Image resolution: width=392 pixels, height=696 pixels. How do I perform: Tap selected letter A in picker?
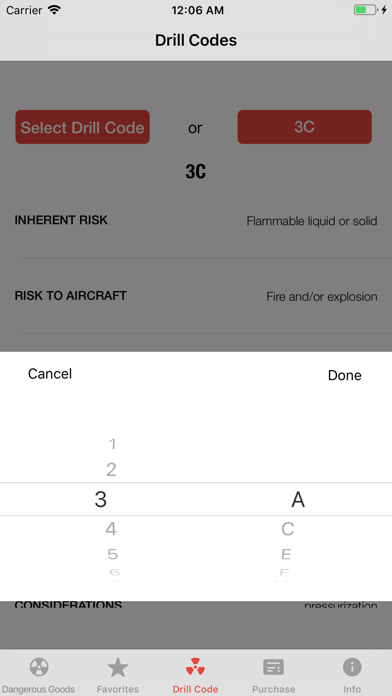point(298,500)
